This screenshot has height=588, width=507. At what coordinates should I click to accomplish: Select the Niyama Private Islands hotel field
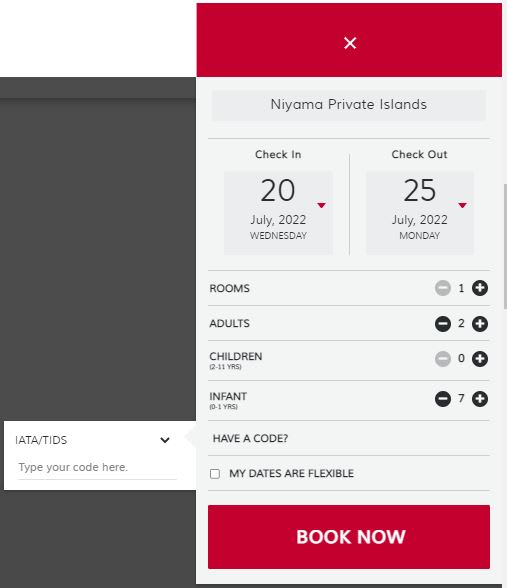[x=349, y=105]
